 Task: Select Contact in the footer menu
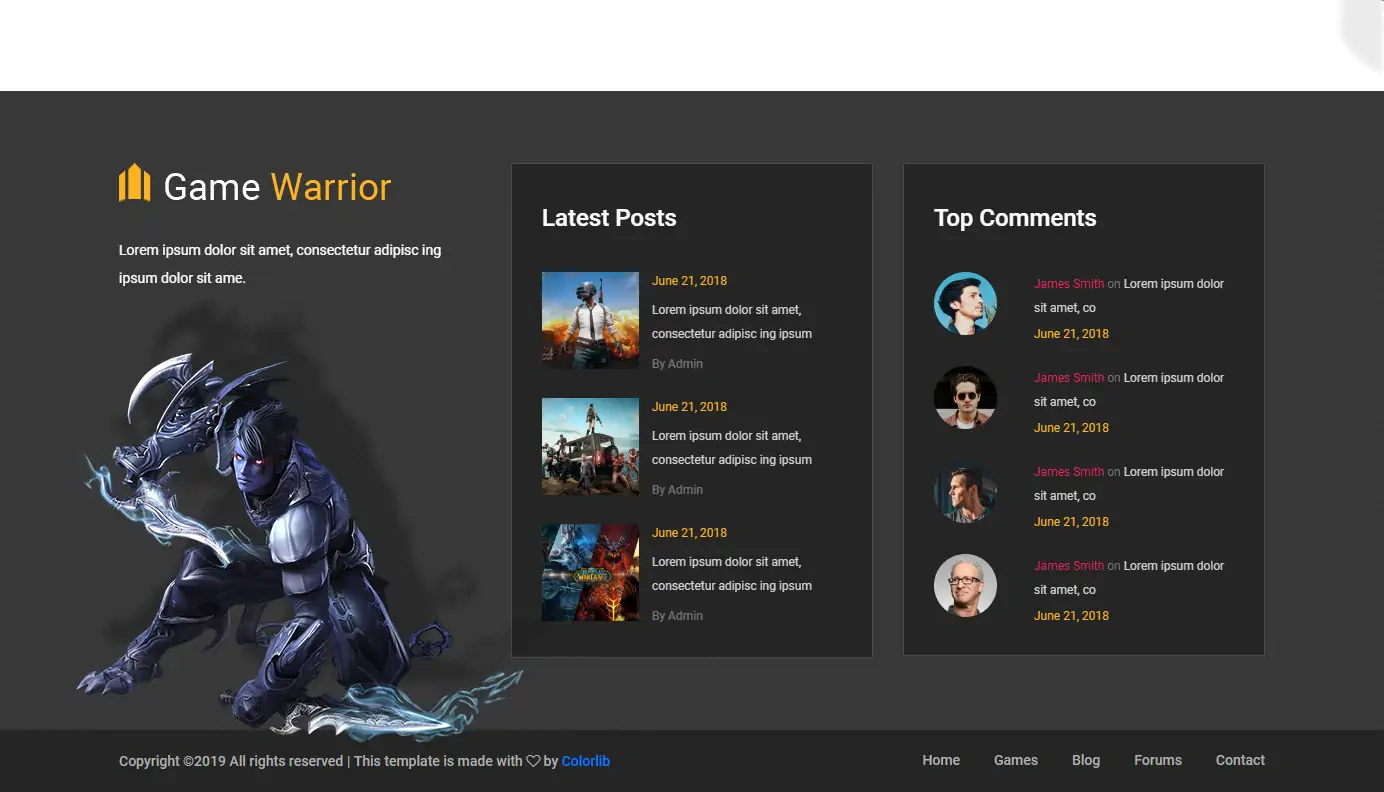point(1240,760)
